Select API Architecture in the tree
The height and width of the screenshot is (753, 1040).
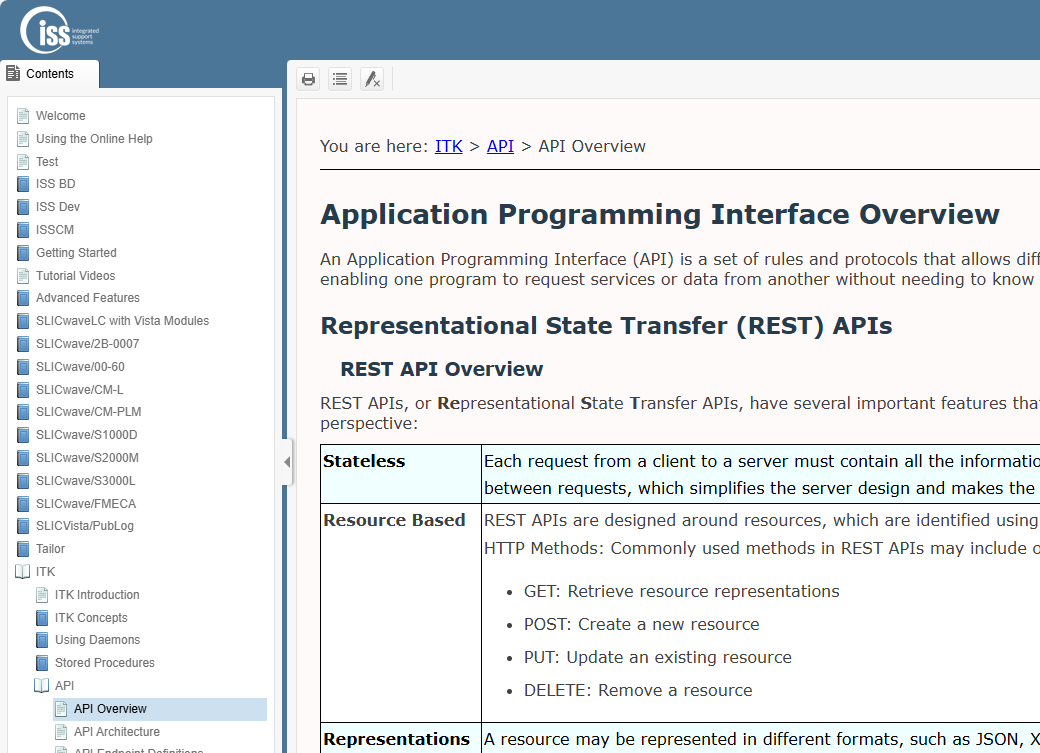point(116,731)
